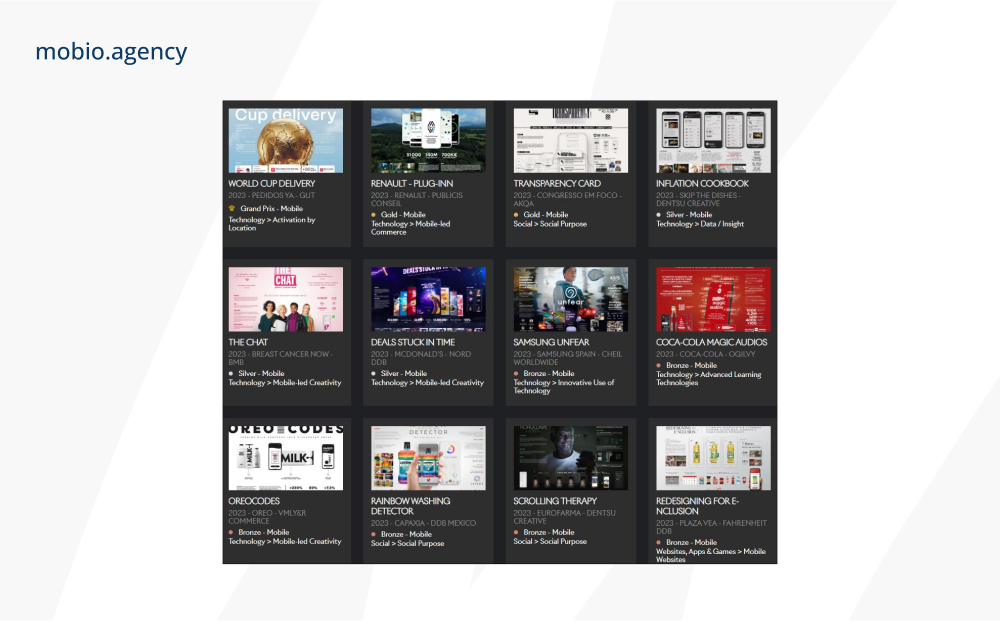View the Inflation Cookbook preview image

click(x=713, y=140)
